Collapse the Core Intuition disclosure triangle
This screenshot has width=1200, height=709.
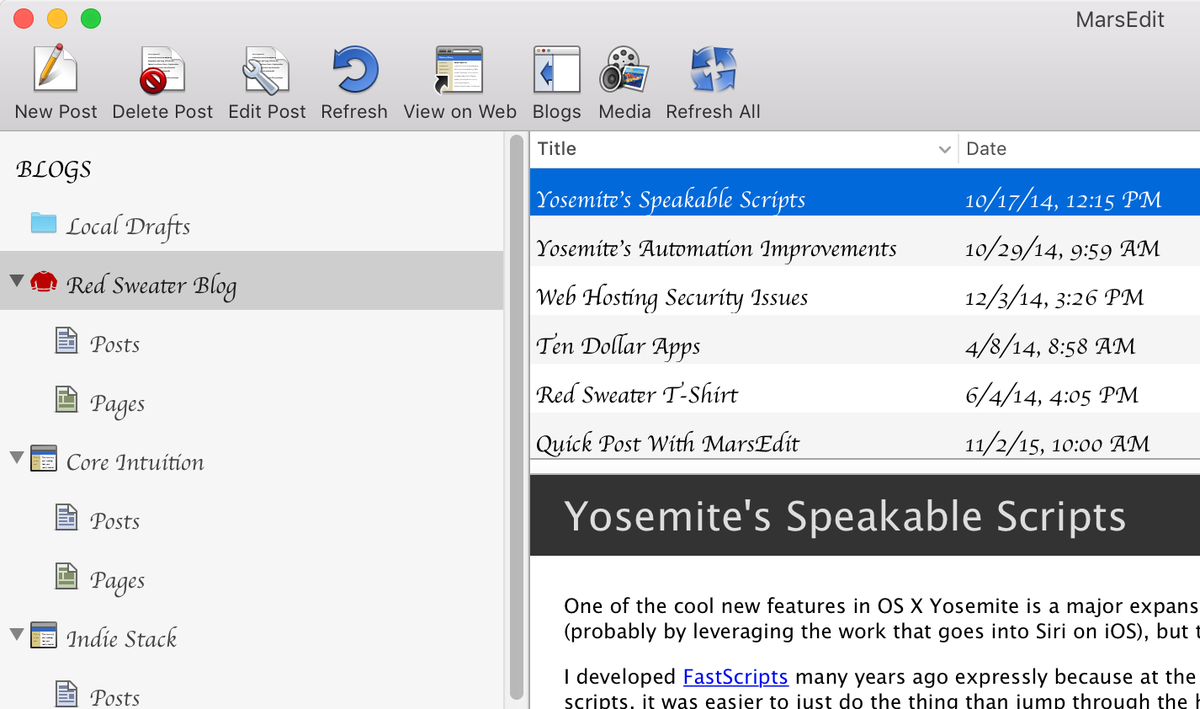pos(16,458)
